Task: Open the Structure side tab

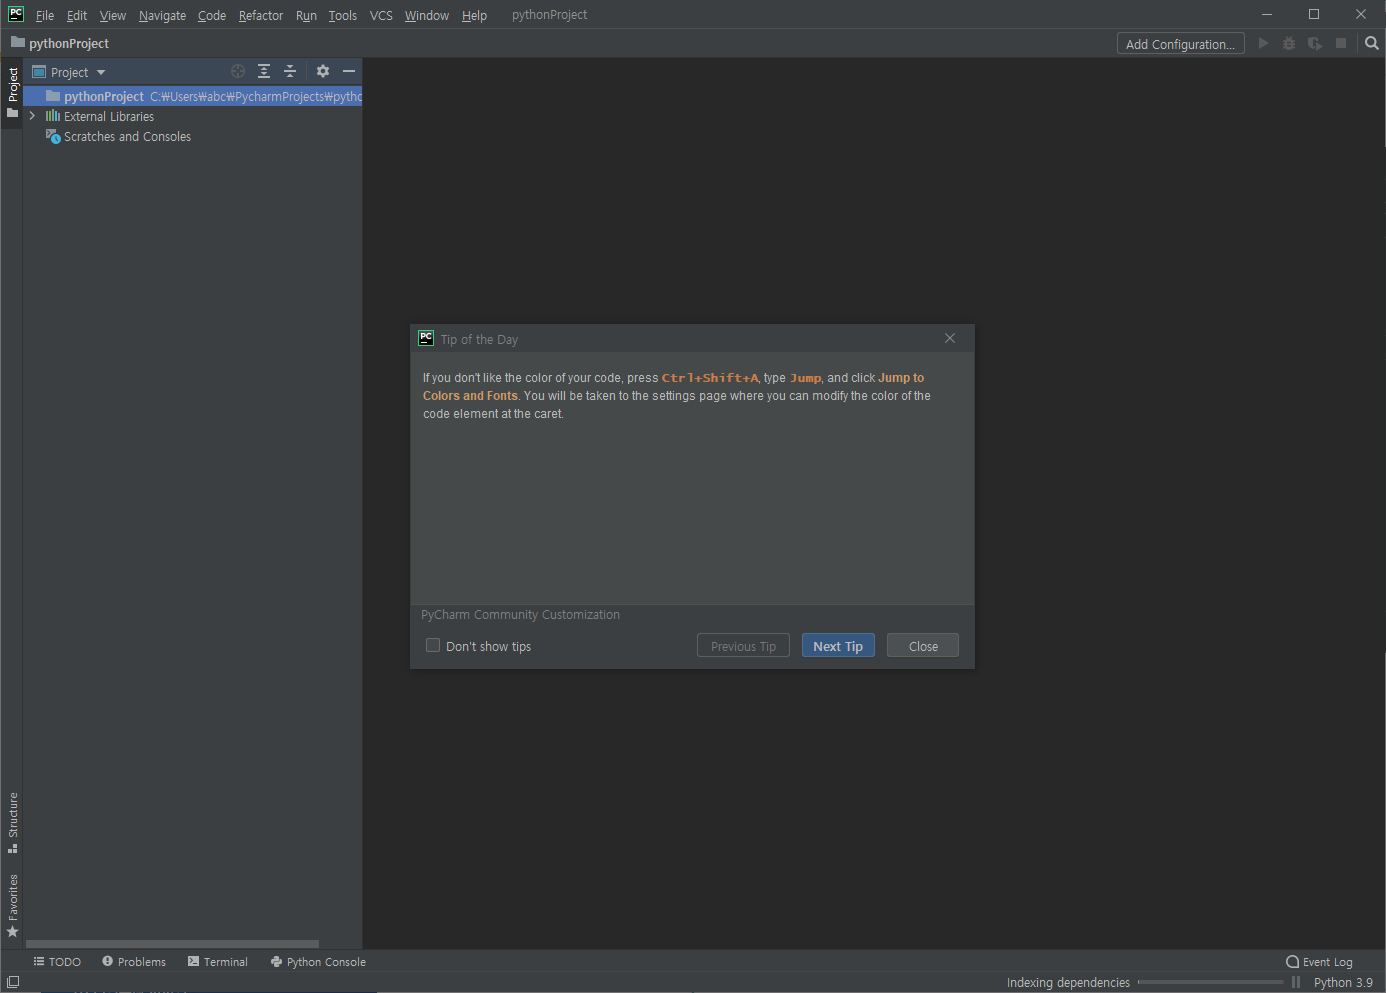Action: pyautogui.click(x=12, y=822)
